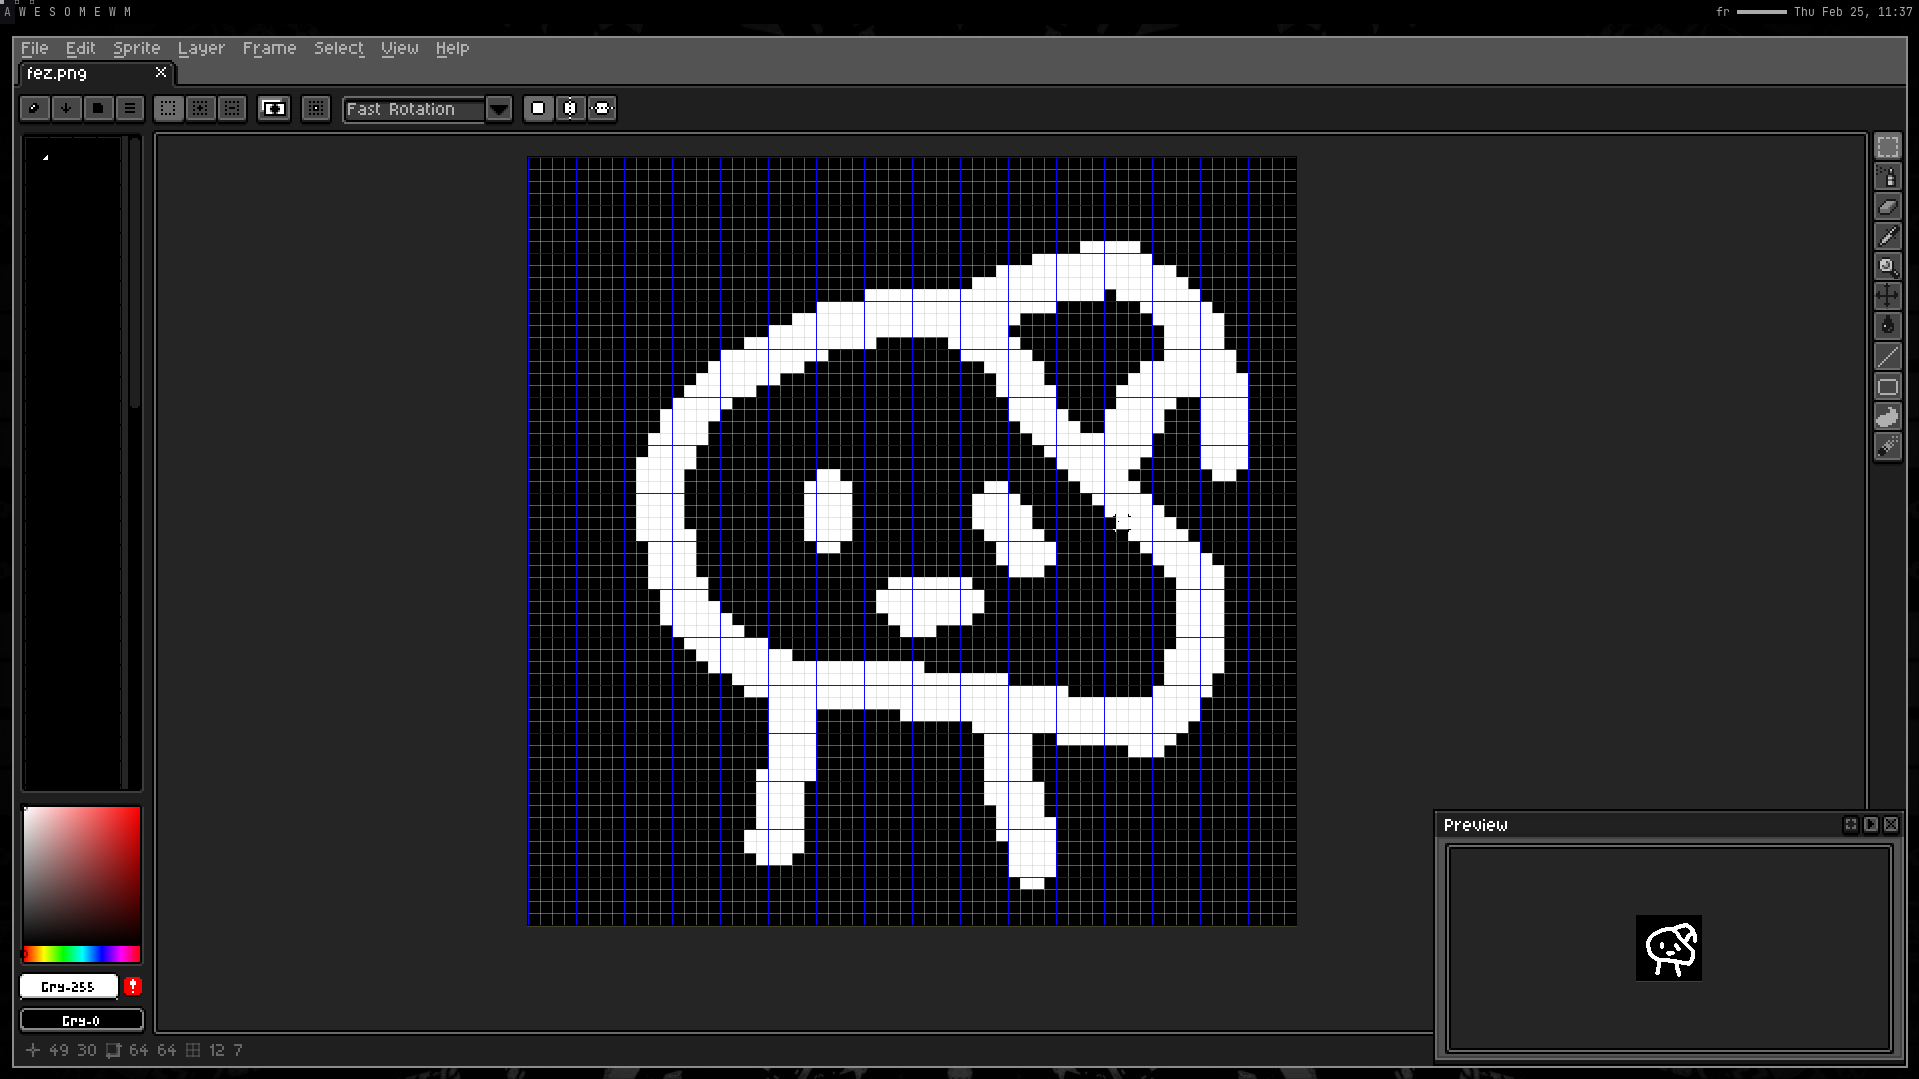Select the Rectangular Marquee tool
Viewport: 1919px width, 1079px height.
[1887, 147]
